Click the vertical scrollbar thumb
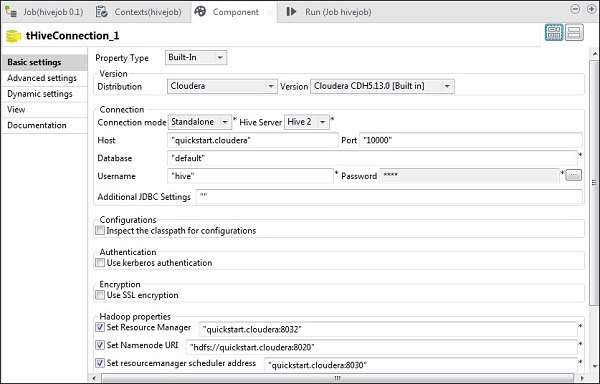This screenshot has height=384, width=600. pyautogui.click(x=595, y=182)
